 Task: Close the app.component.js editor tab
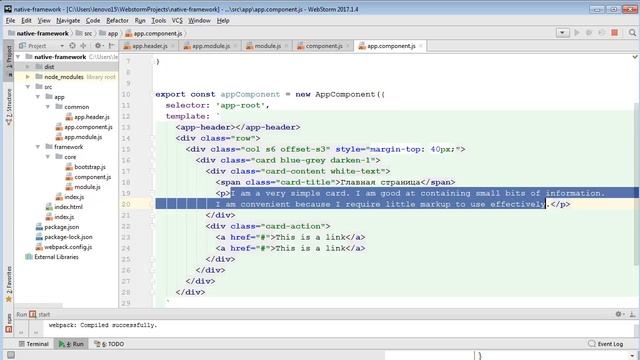pyautogui.click(x=421, y=46)
